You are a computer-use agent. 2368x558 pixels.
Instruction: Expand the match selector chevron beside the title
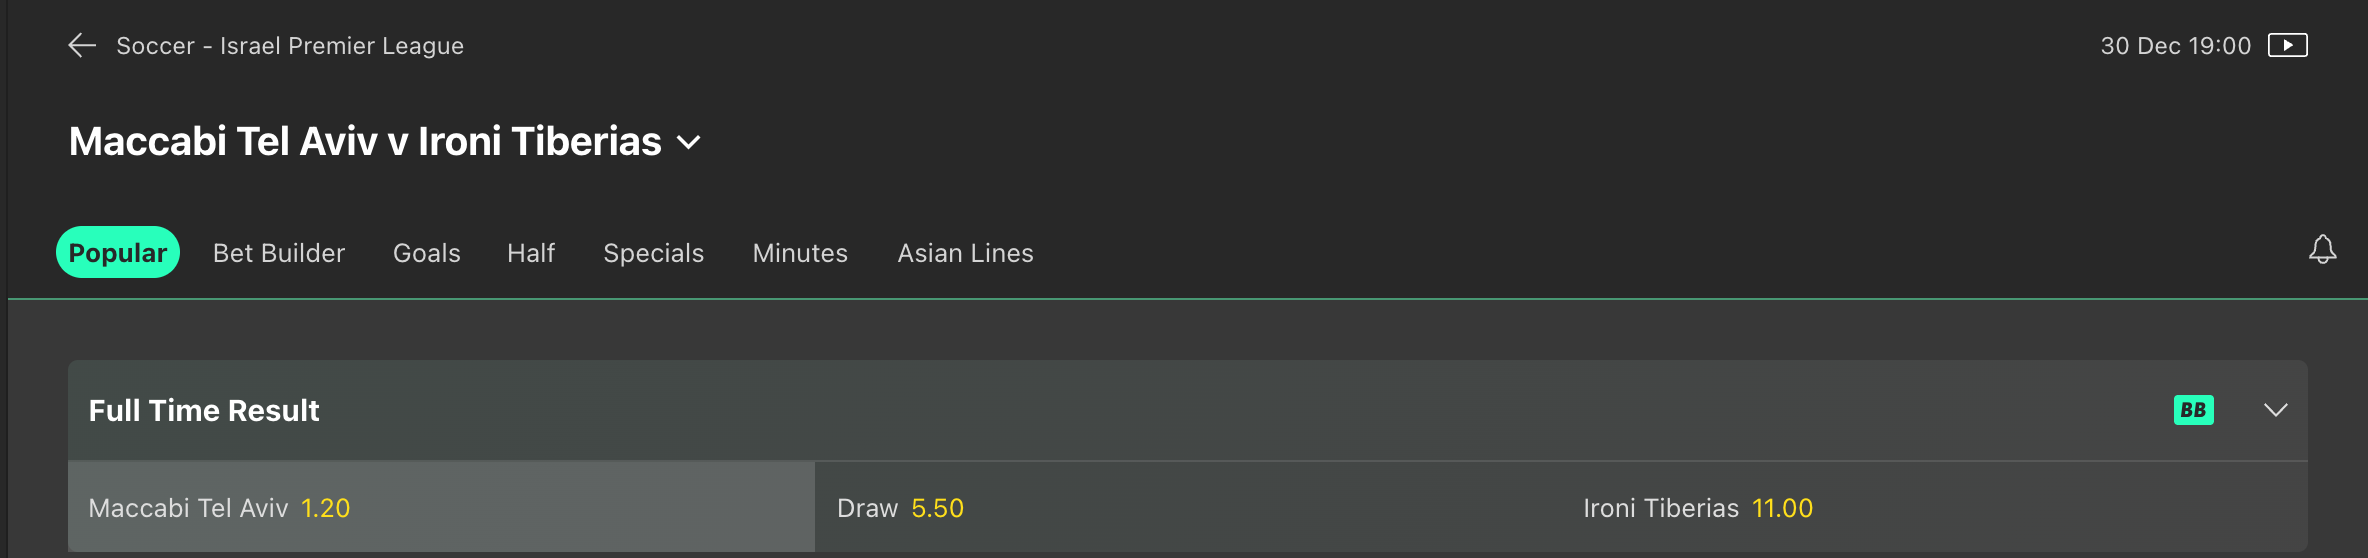coord(689,143)
